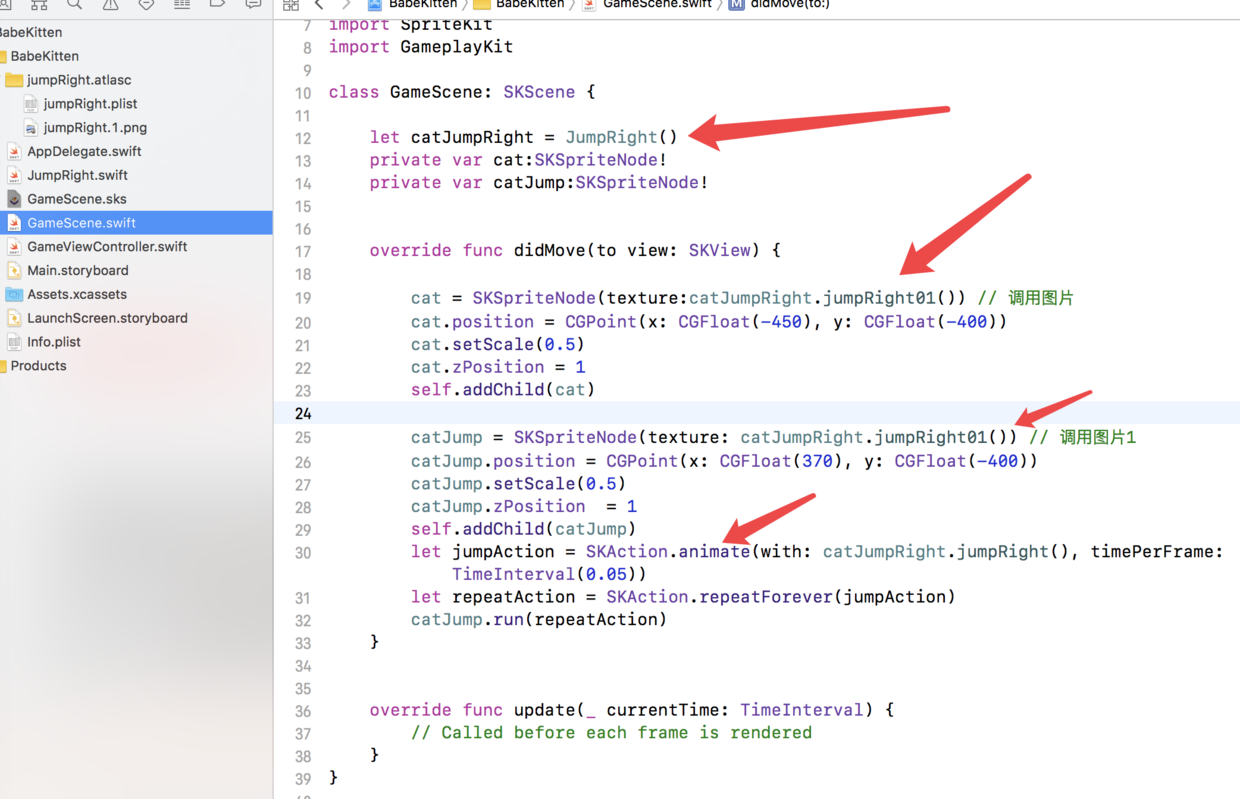Open AppDelegate.swift file
Screen dimensions: 1240x799
click(136, 152)
